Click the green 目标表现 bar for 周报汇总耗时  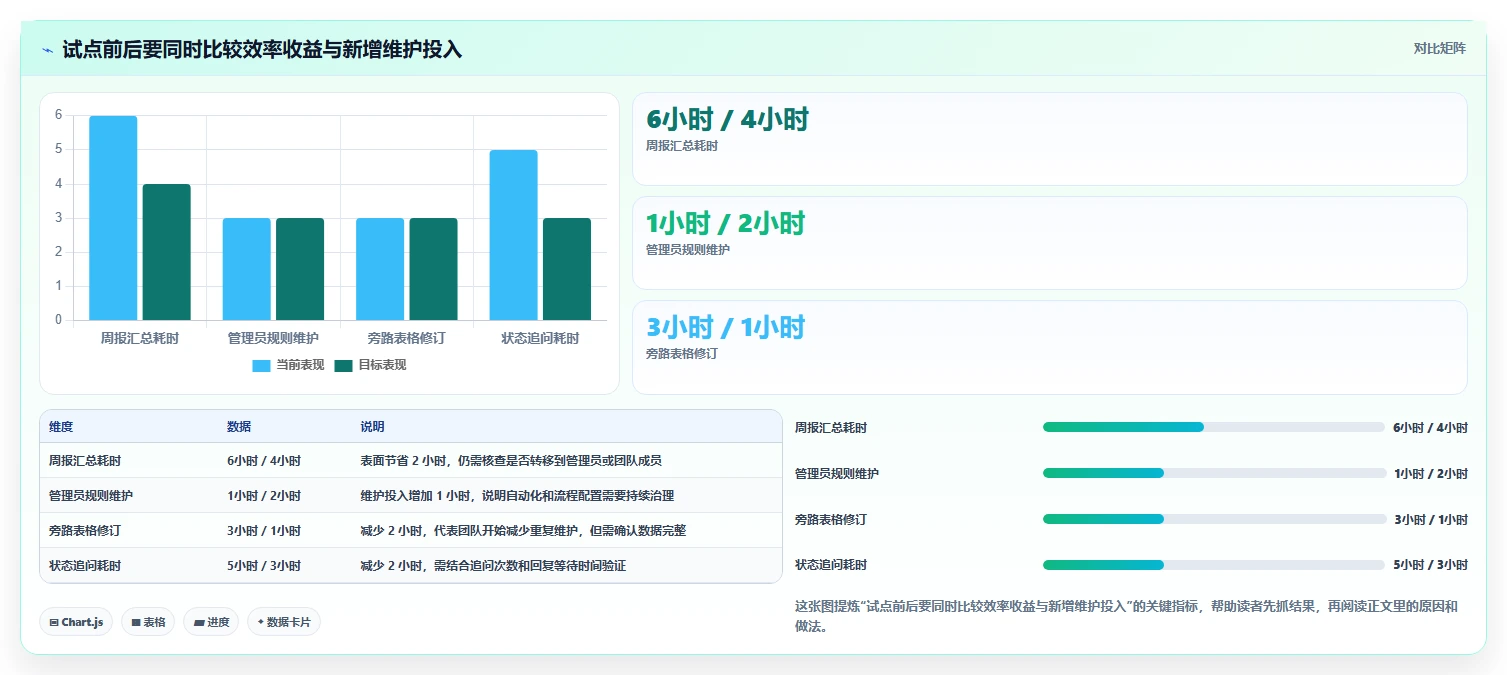click(166, 252)
